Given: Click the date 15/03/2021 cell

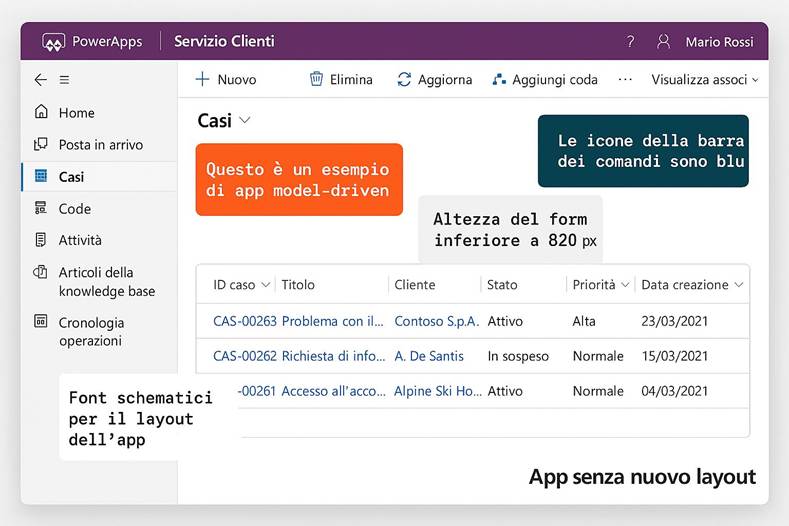Looking at the screenshot, I should pos(675,356).
